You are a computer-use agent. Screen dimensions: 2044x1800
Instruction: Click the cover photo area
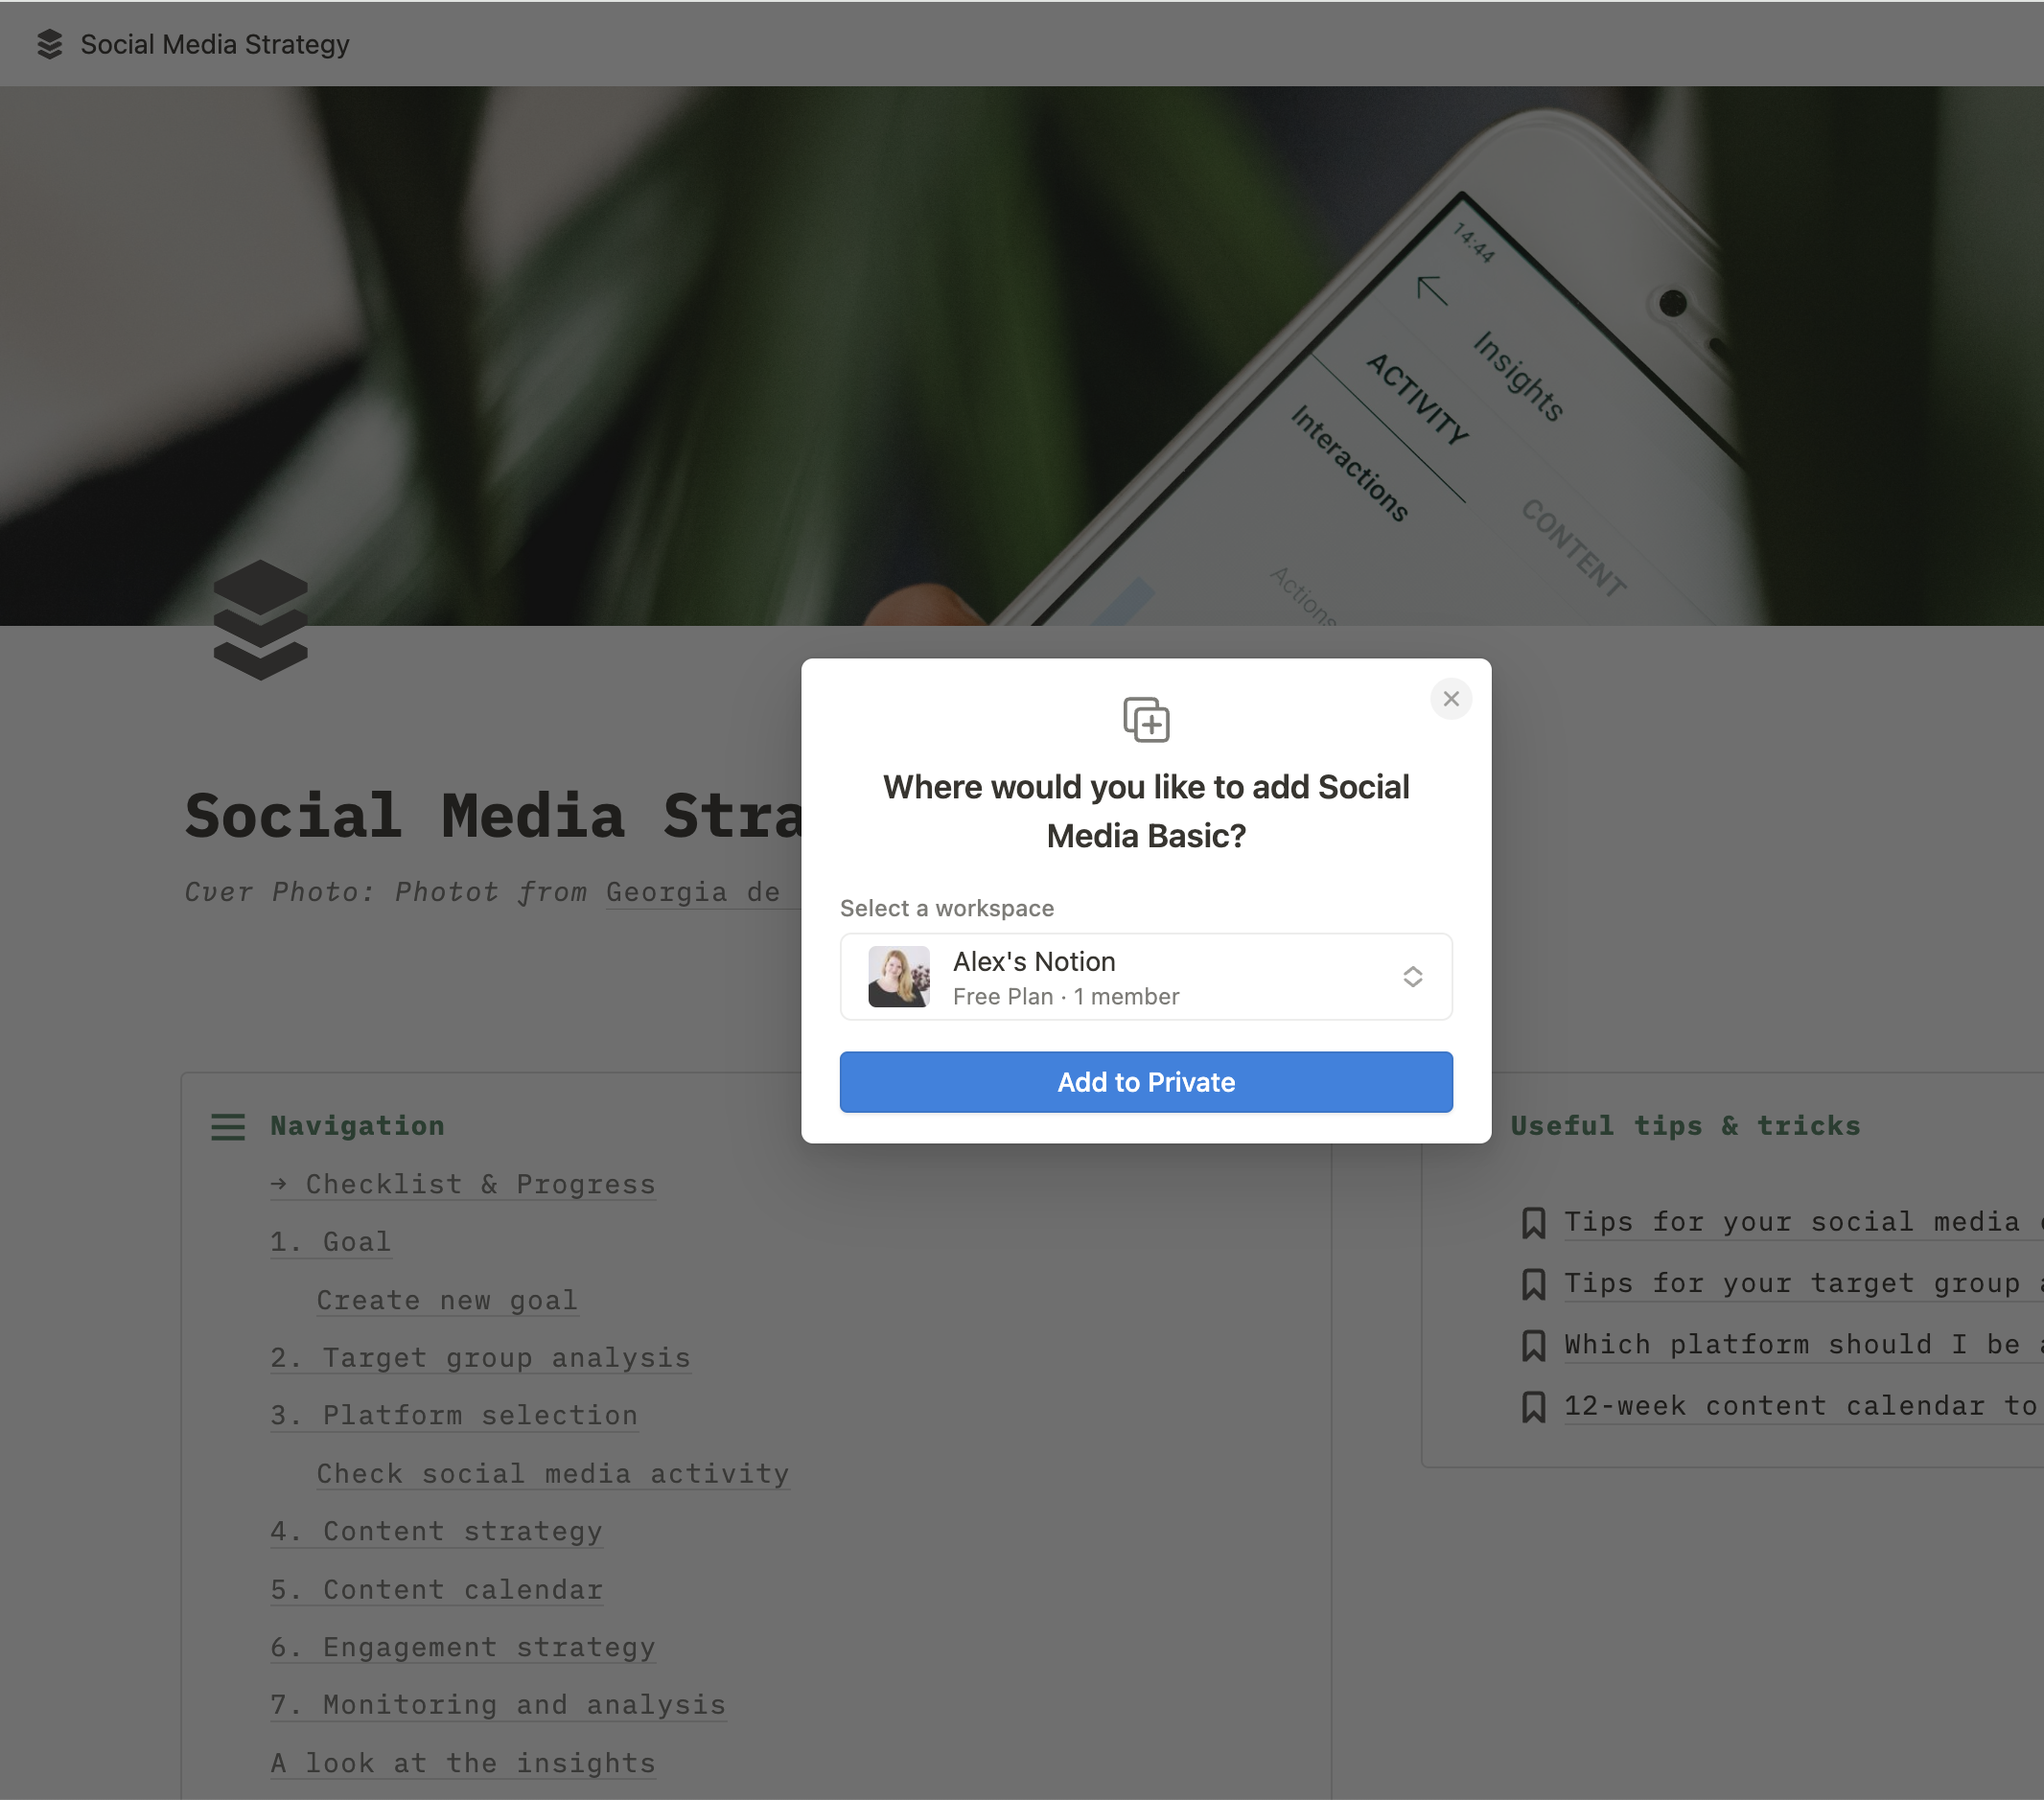[1022, 348]
